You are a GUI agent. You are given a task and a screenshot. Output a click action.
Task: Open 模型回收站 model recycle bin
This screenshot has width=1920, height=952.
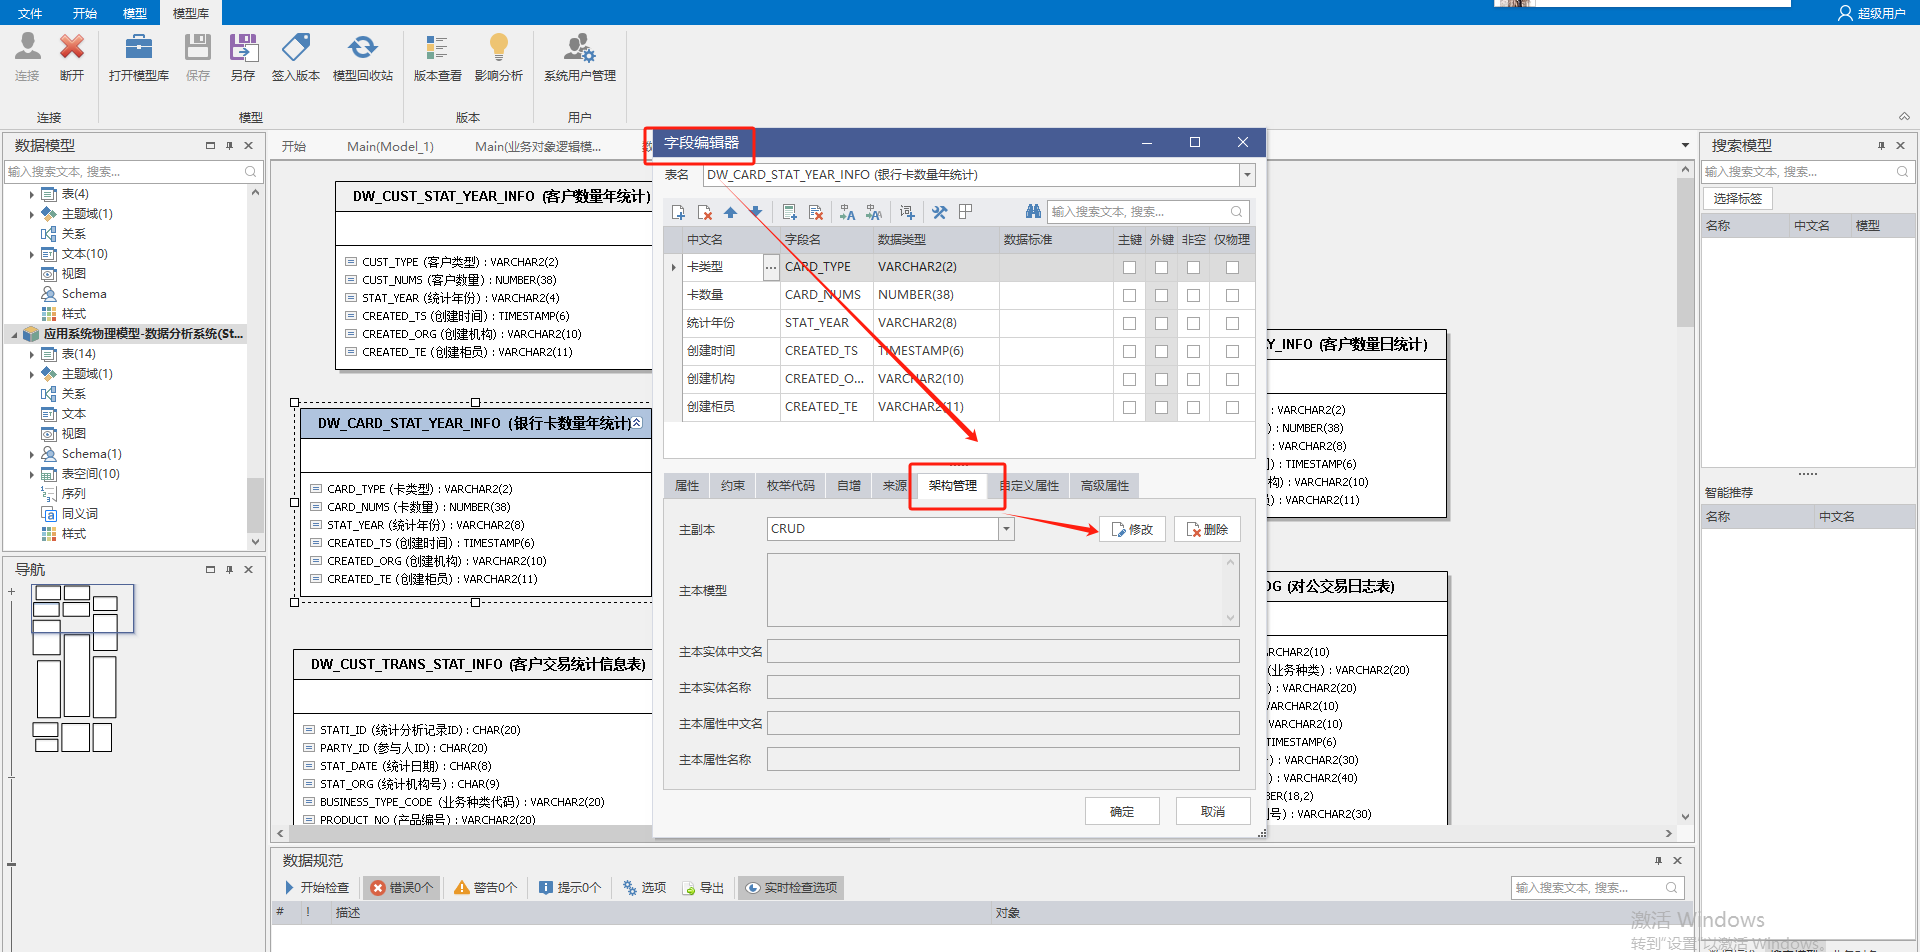(363, 57)
